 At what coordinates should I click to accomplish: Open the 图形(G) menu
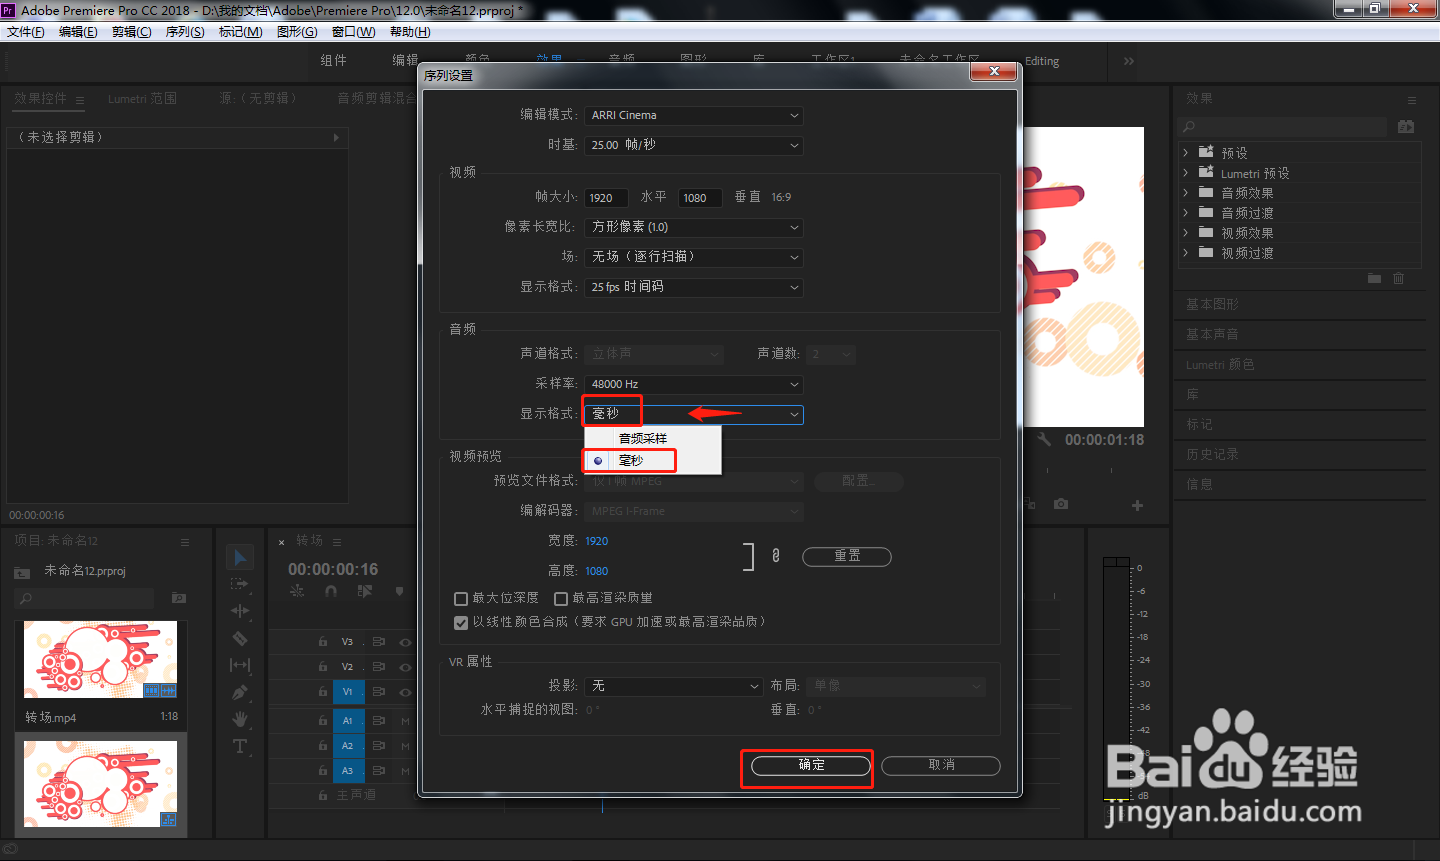pyautogui.click(x=297, y=32)
